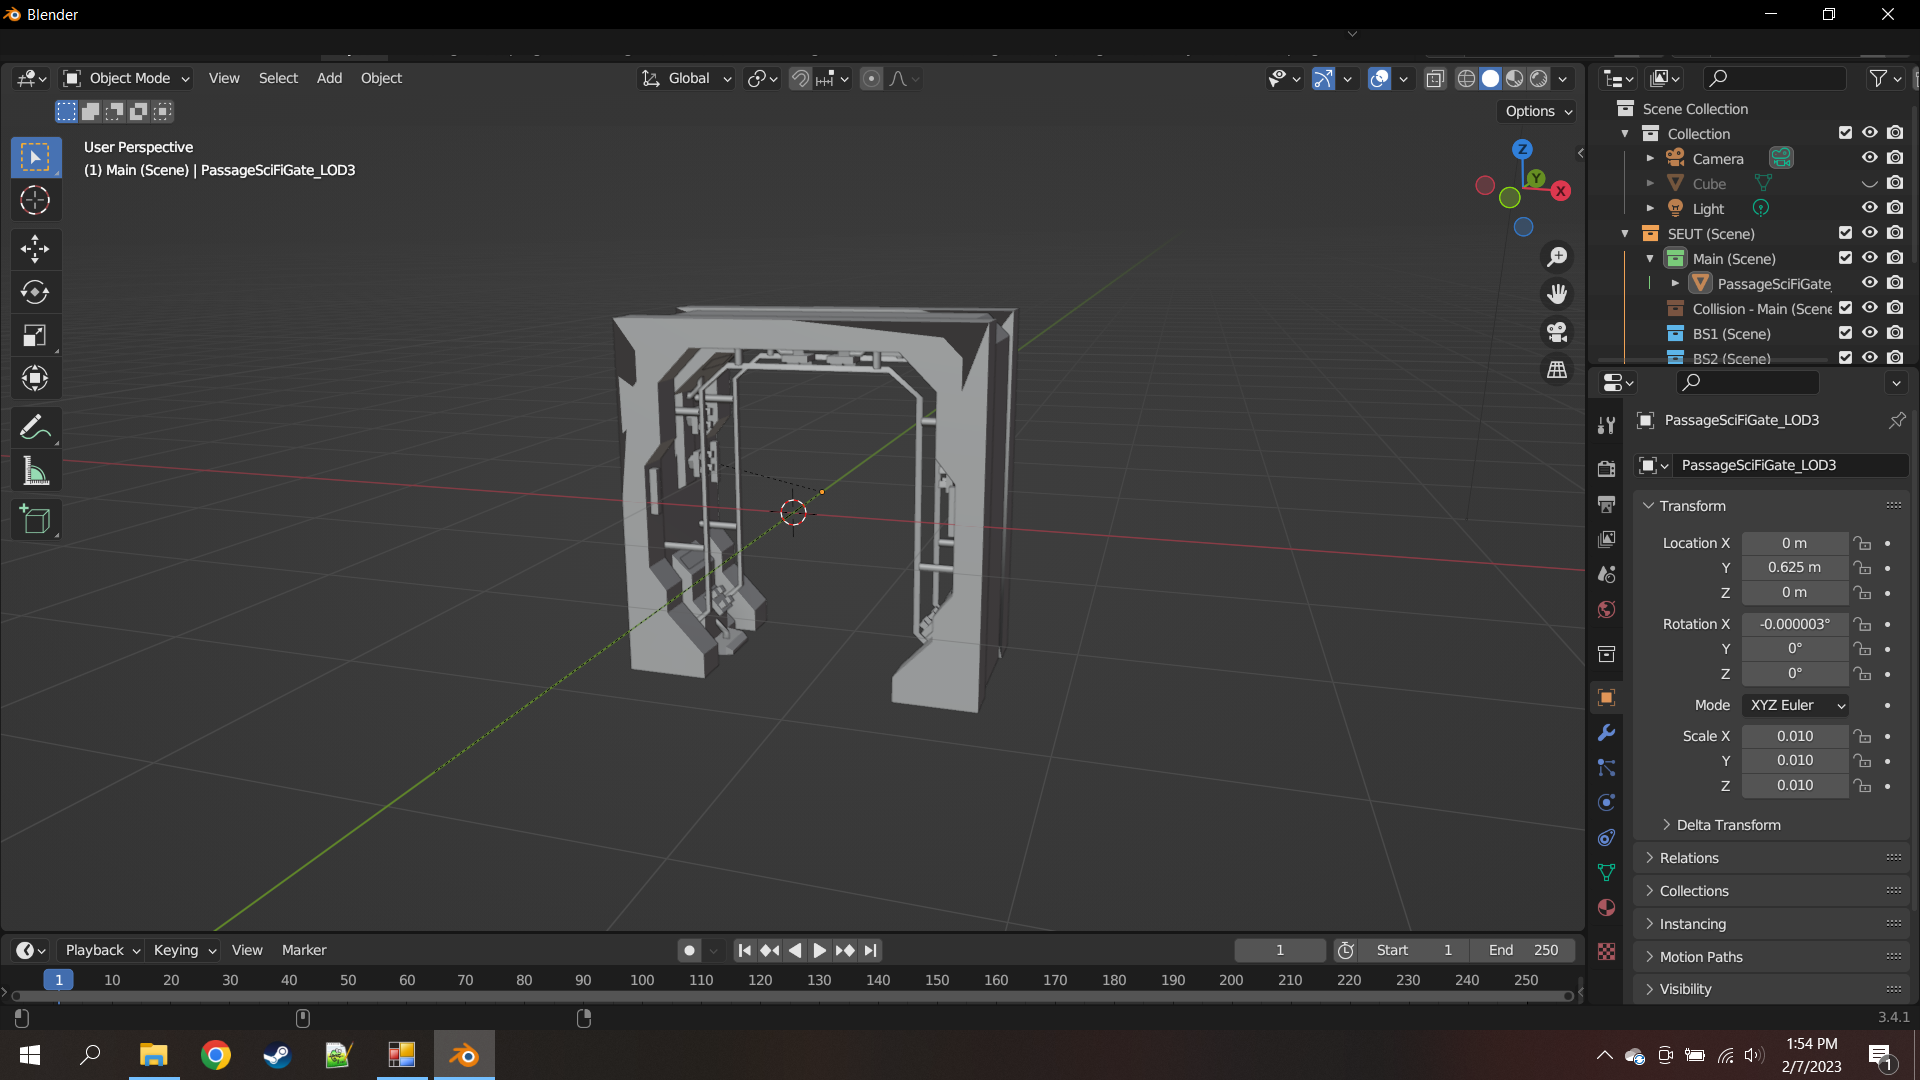Toggle snapping magnet in header

tap(800, 78)
